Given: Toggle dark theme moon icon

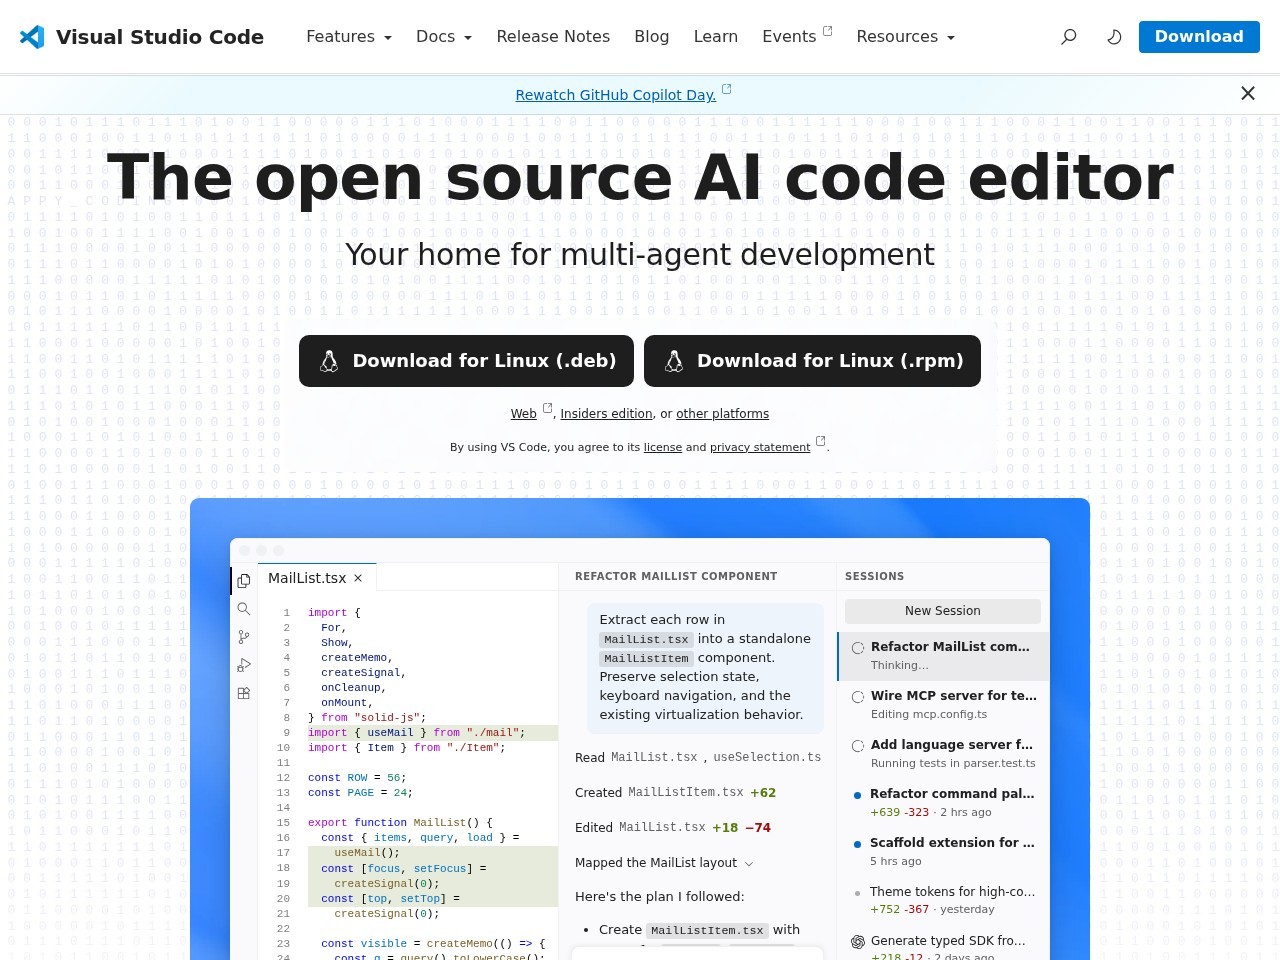Looking at the screenshot, I should pos(1114,37).
